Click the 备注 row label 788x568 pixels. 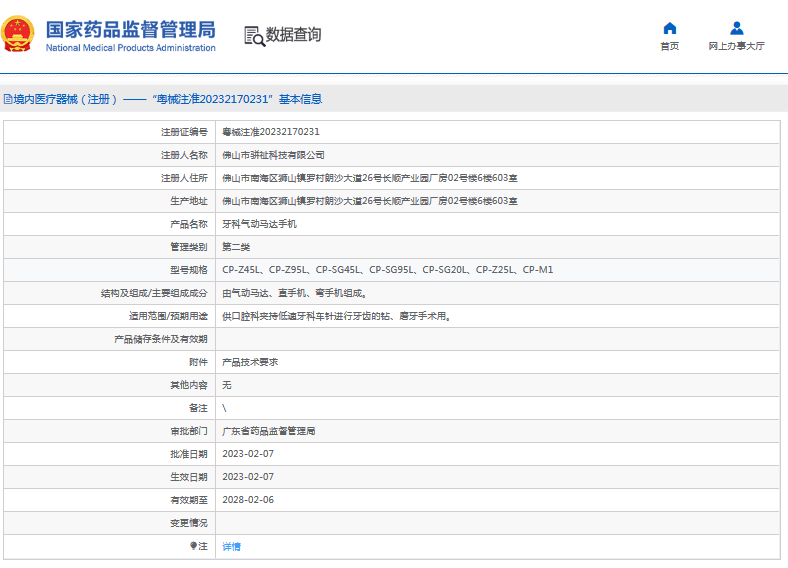point(198,408)
